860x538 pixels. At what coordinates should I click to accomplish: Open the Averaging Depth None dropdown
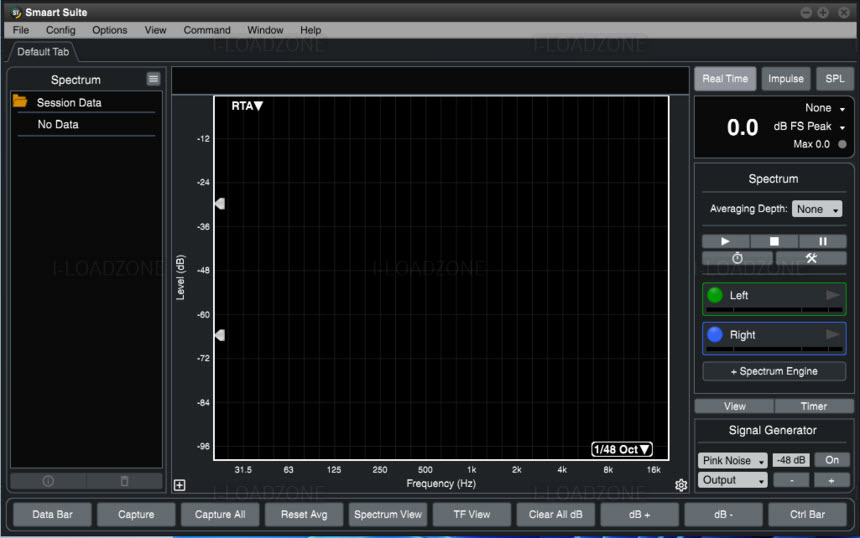pos(817,209)
